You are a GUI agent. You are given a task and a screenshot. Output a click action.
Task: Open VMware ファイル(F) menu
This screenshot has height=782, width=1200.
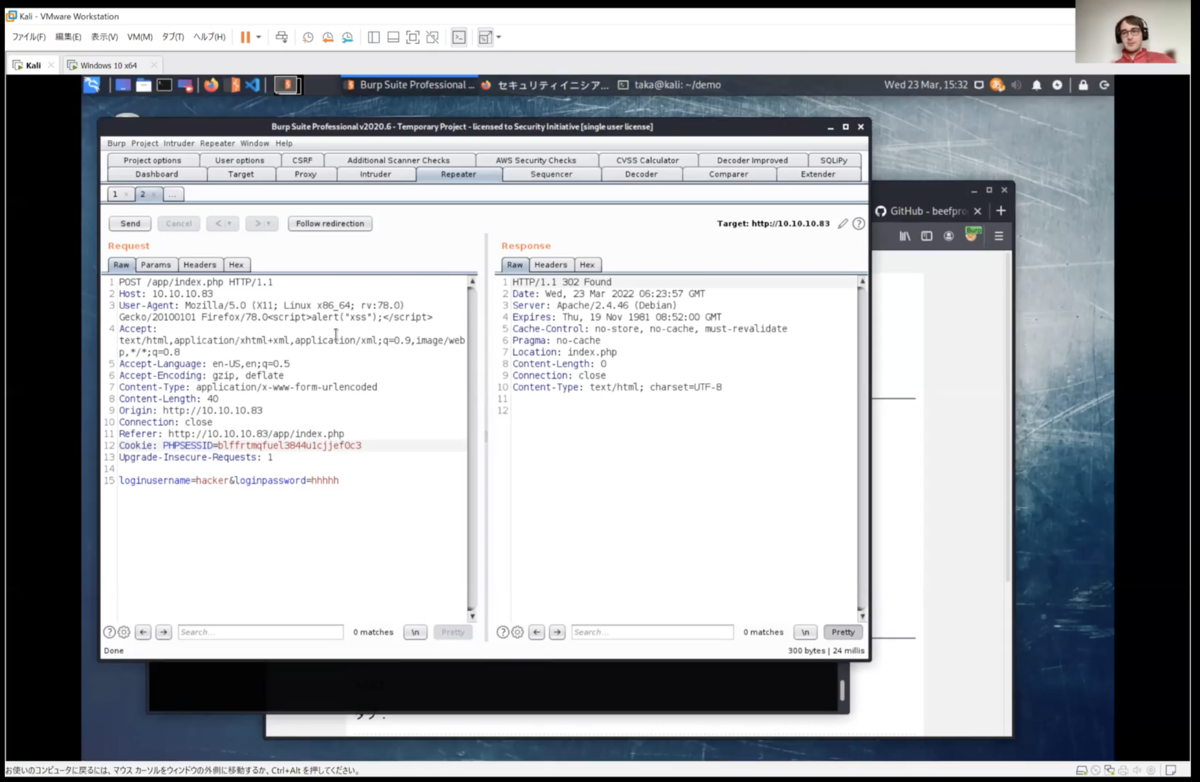tap(28, 37)
